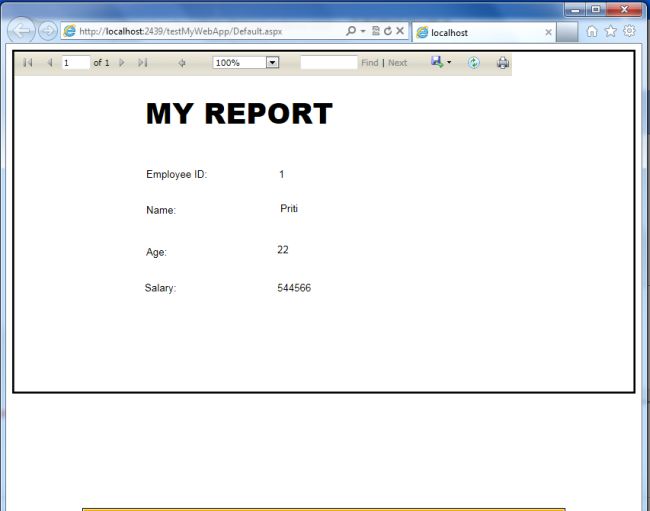Click the age value 22
Viewport: 650px width, 511px height.
pyautogui.click(x=283, y=250)
